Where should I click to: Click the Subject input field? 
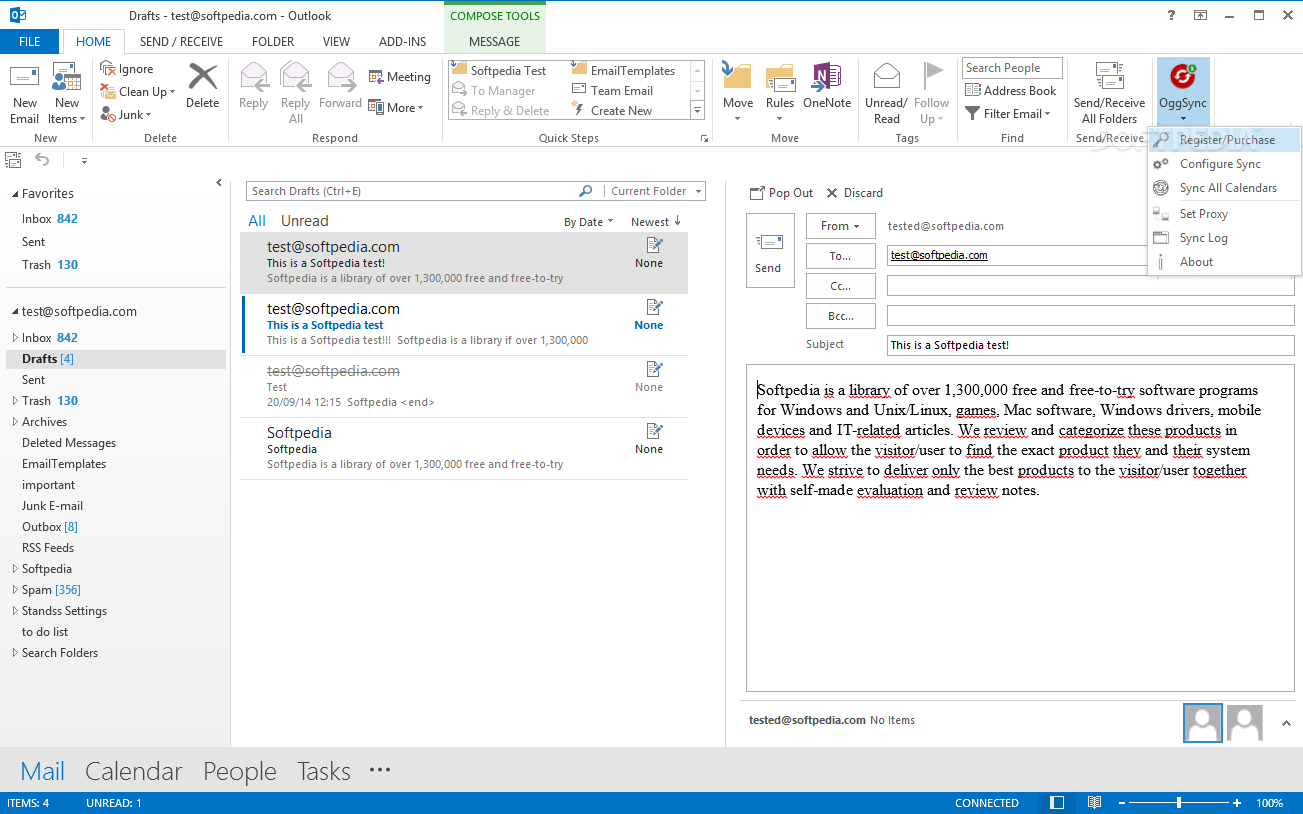pos(1090,345)
